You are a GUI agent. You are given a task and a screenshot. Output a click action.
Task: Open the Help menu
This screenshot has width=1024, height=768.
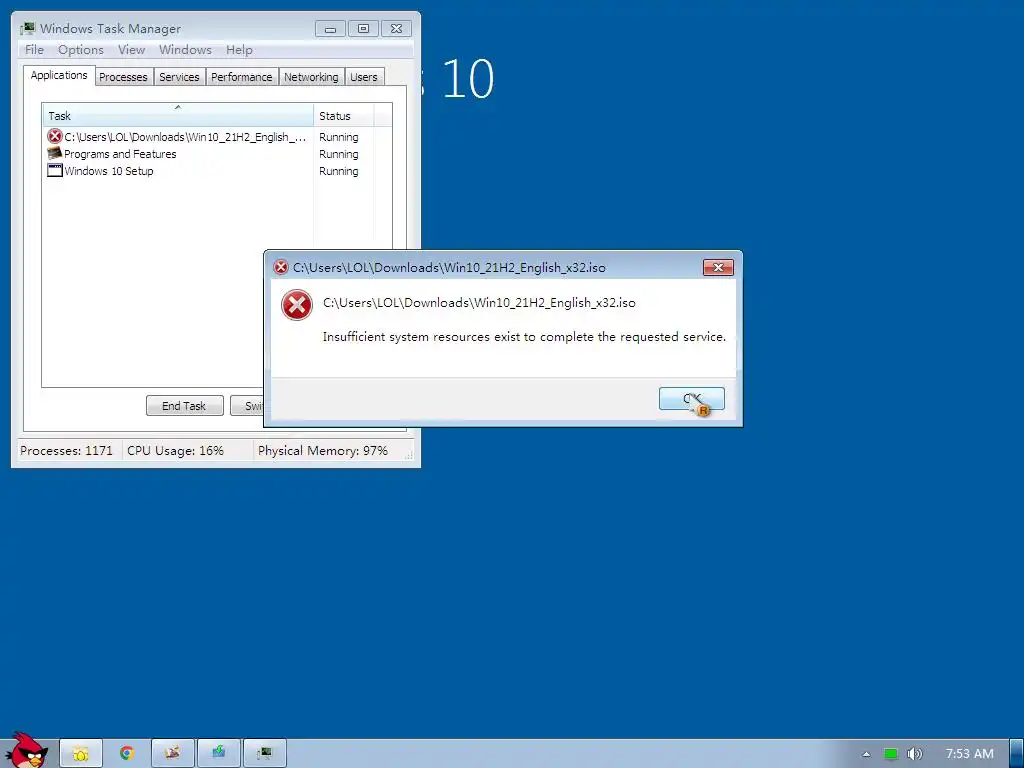pyautogui.click(x=239, y=50)
